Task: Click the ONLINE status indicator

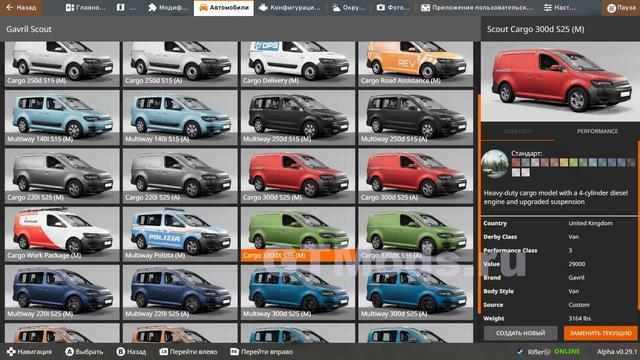Action: click(x=567, y=351)
